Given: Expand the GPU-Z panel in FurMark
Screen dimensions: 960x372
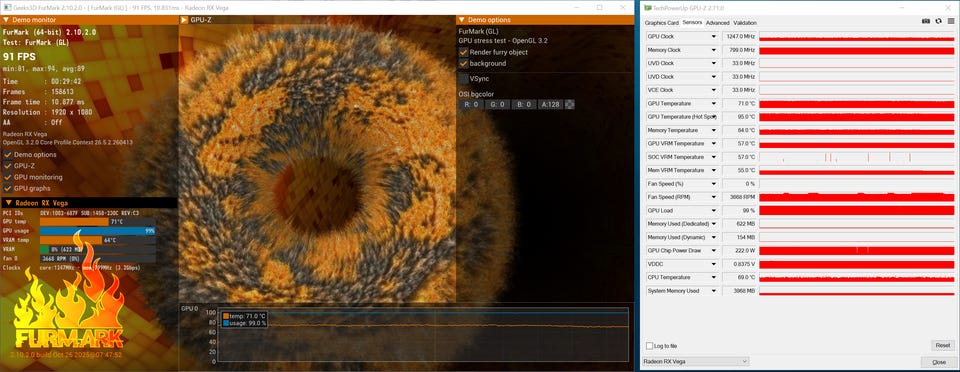Looking at the screenshot, I should click(x=184, y=20).
